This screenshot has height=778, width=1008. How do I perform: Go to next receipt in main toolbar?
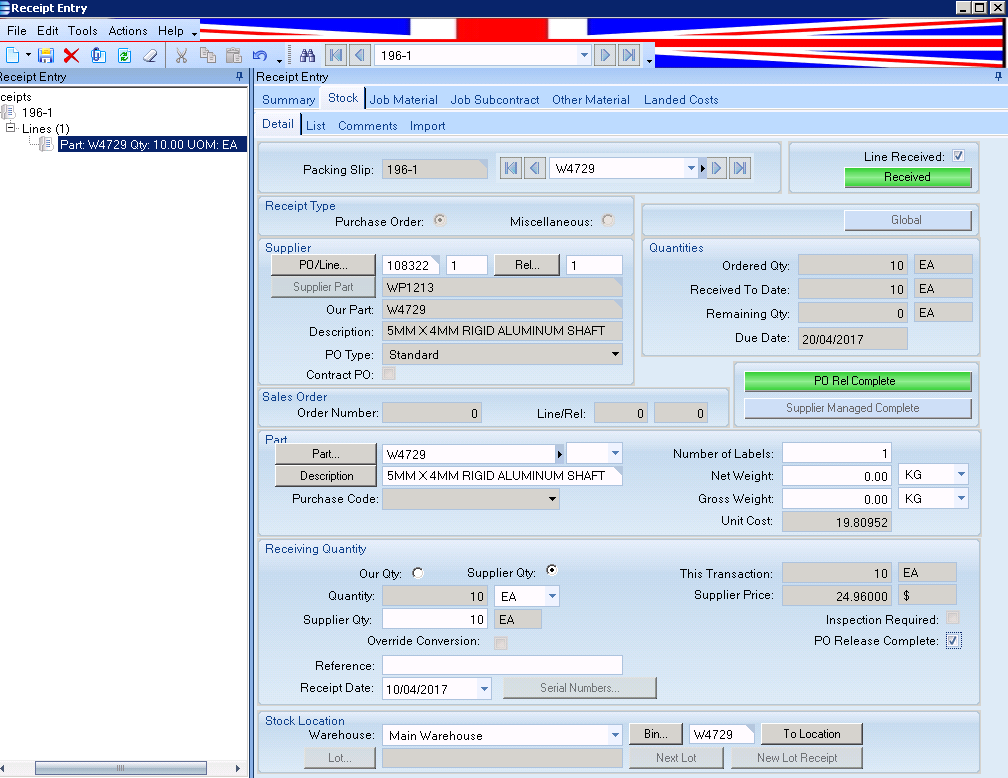coord(604,55)
